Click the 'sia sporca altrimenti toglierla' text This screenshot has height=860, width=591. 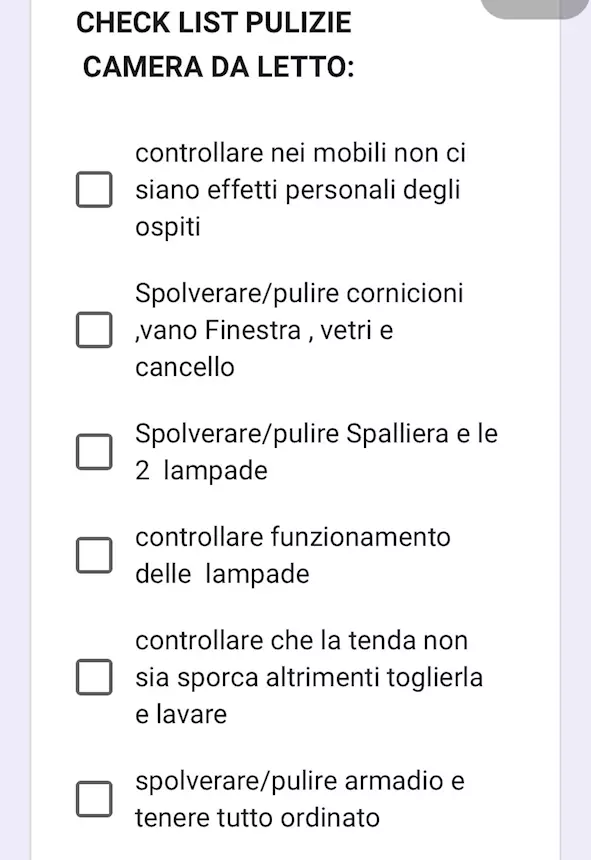pyautogui.click(x=309, y=677)
